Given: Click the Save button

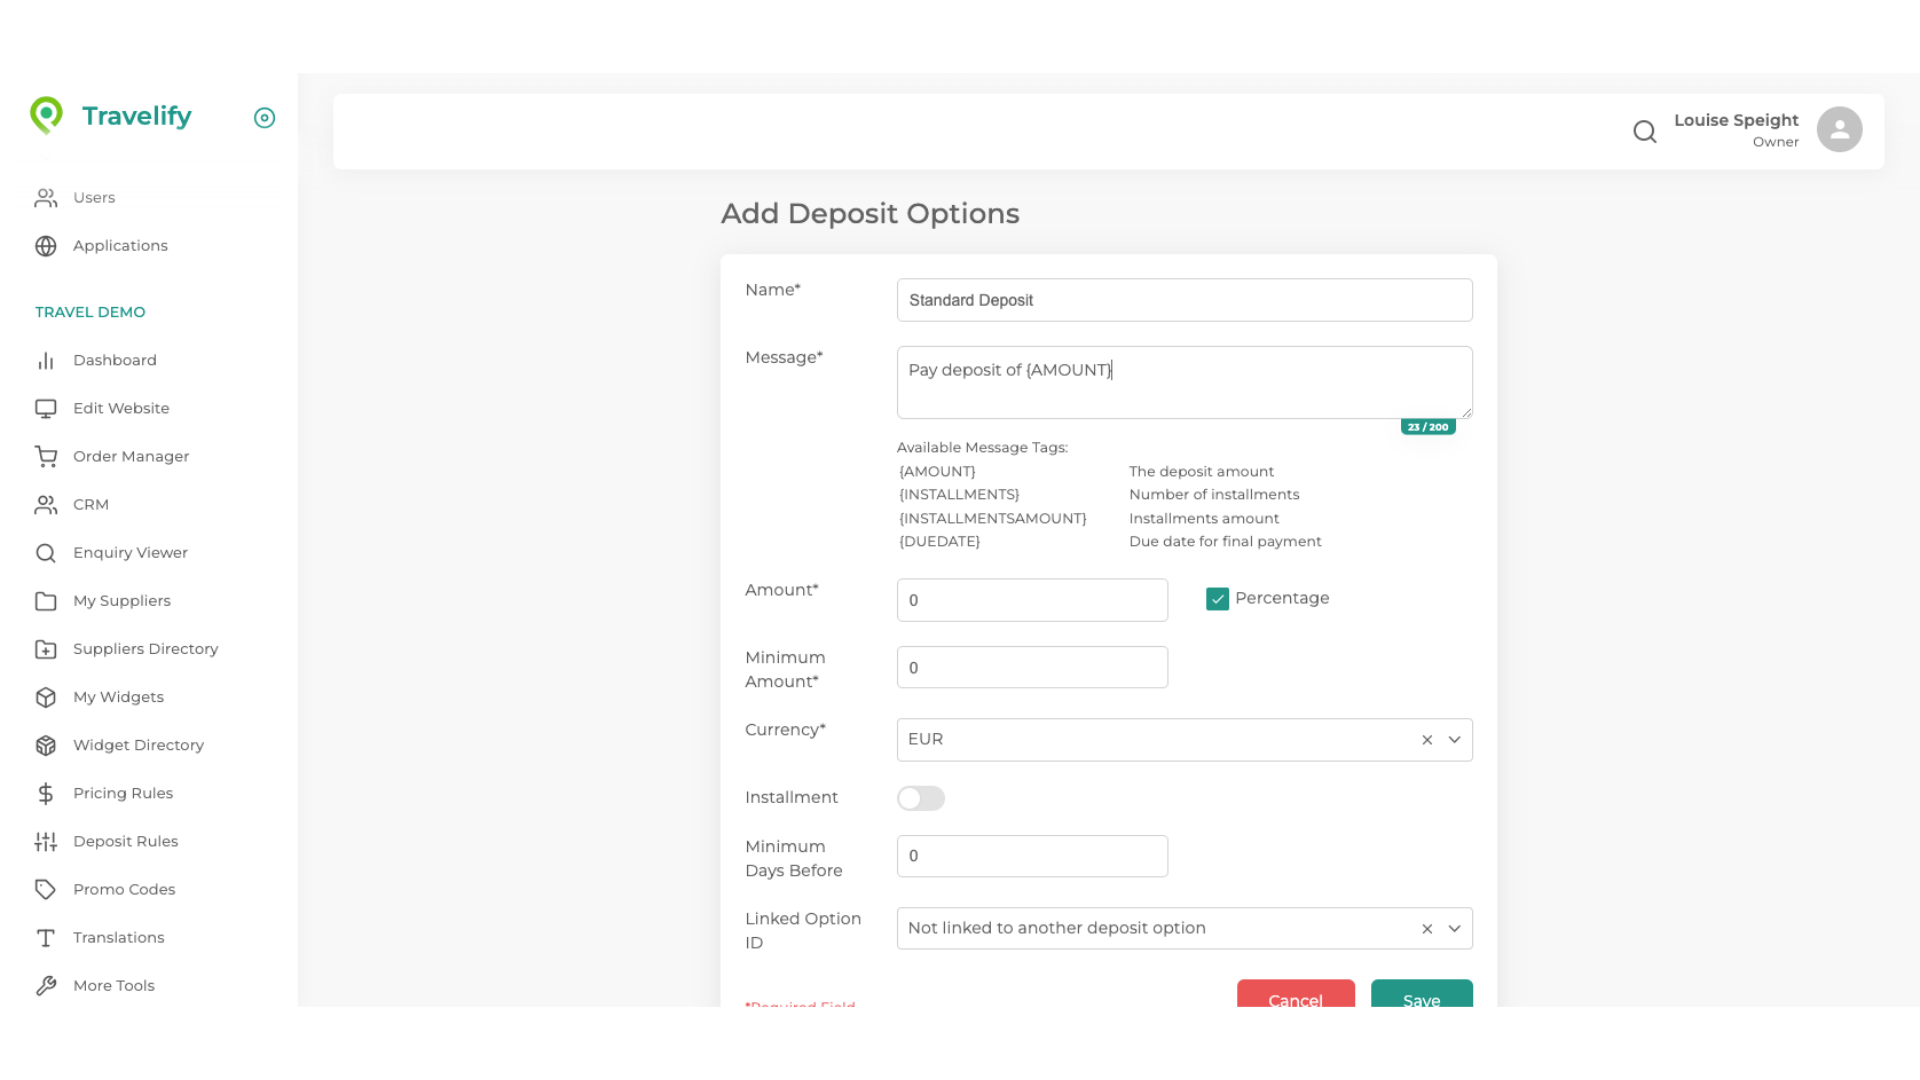Looking at the screenshot, I should [x=1421, y=996].
